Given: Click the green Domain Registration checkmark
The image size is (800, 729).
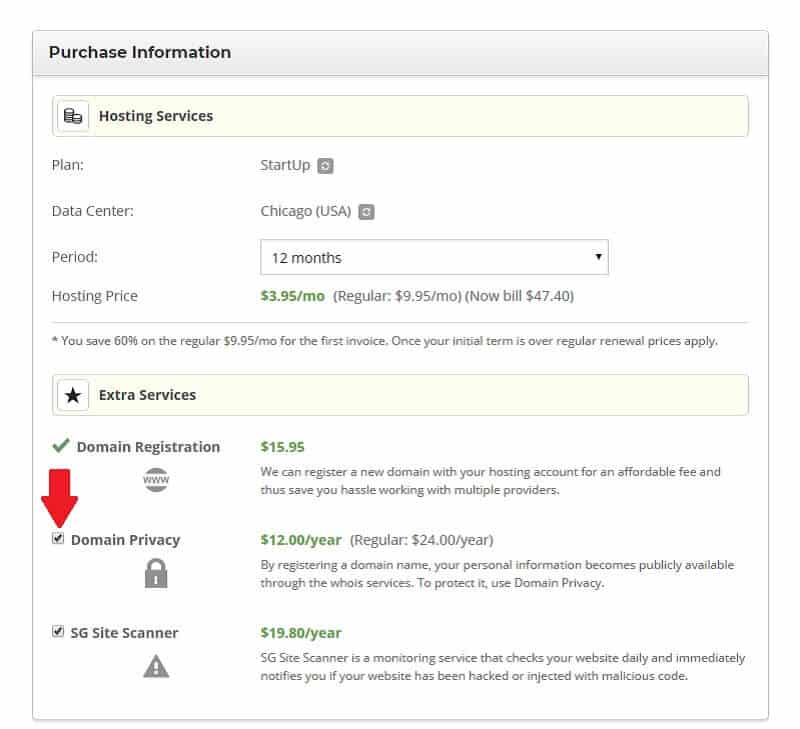Looking at the screenshot, I should coord(61,445).
